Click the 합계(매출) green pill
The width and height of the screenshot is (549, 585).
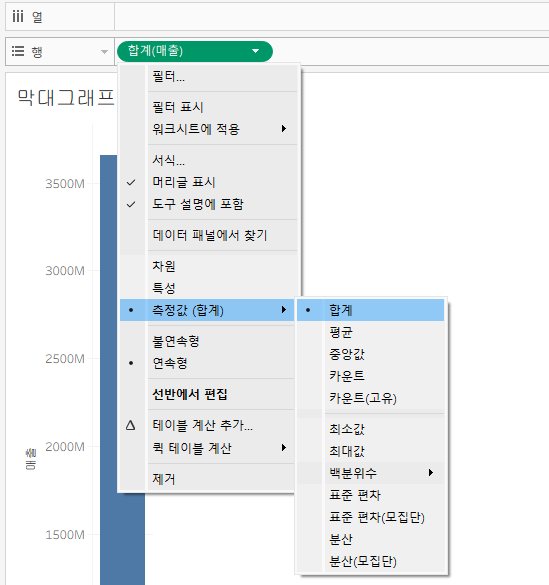[195, 51]
